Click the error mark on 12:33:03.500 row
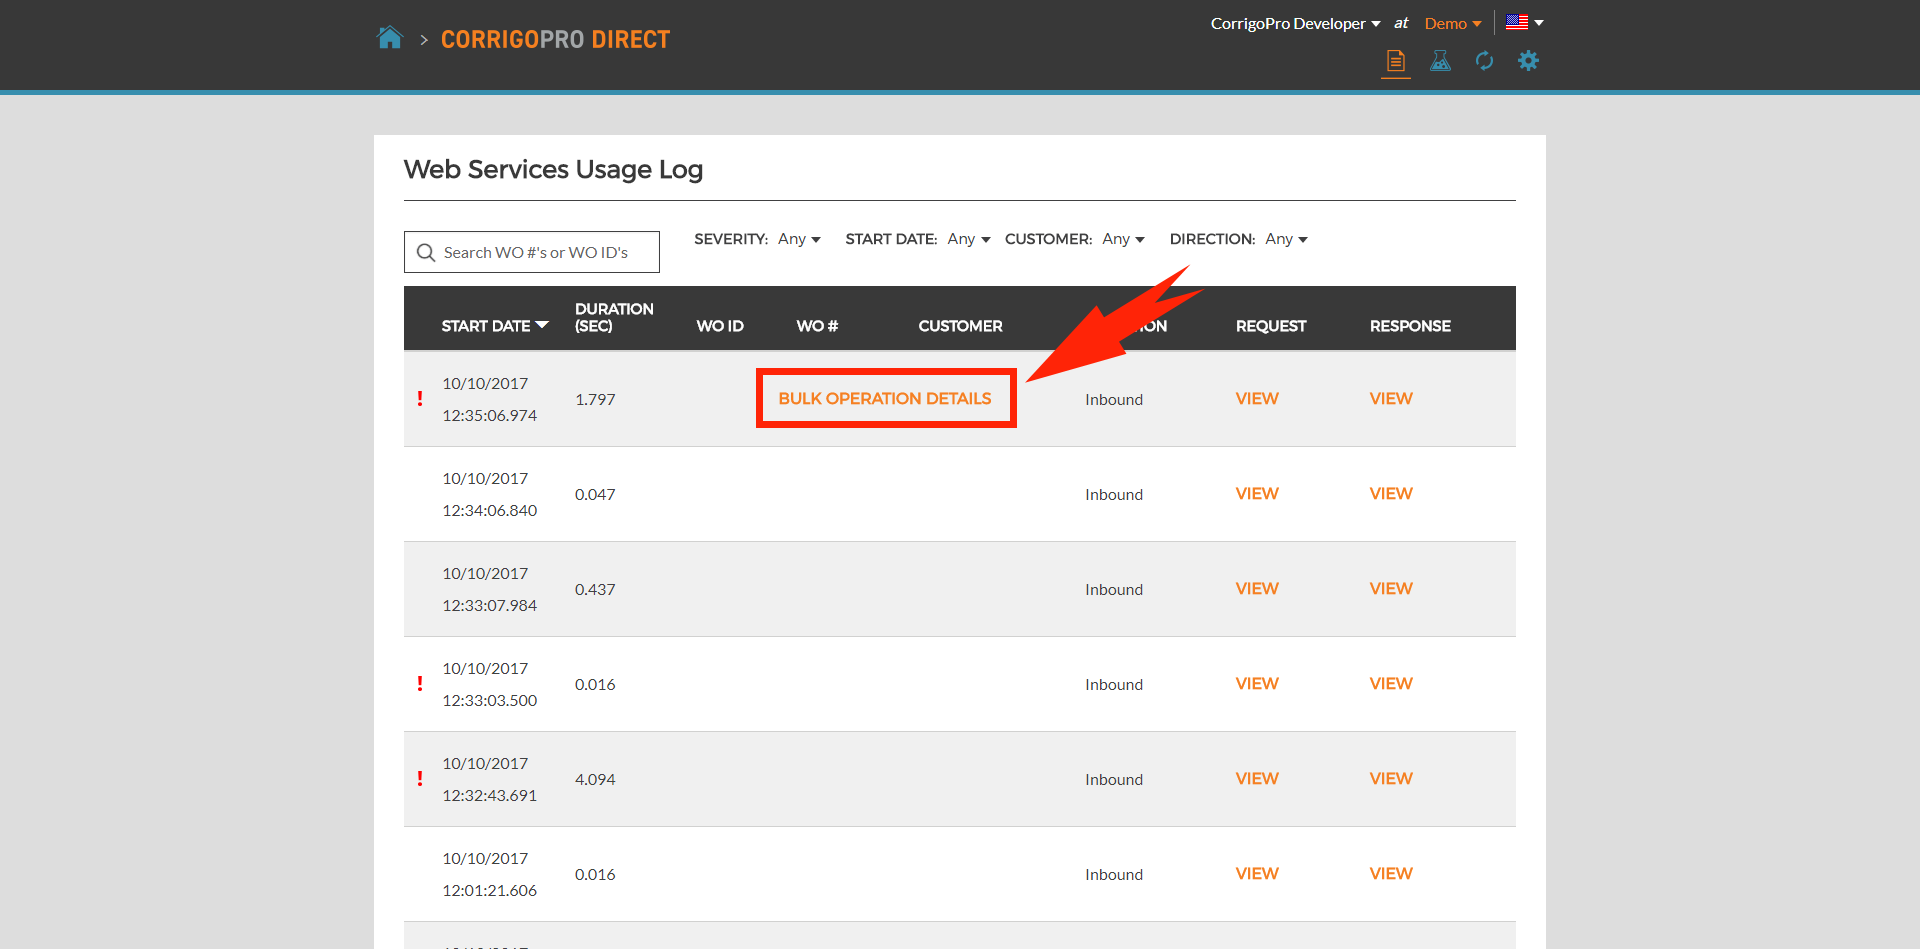 [x=420, y=683]
